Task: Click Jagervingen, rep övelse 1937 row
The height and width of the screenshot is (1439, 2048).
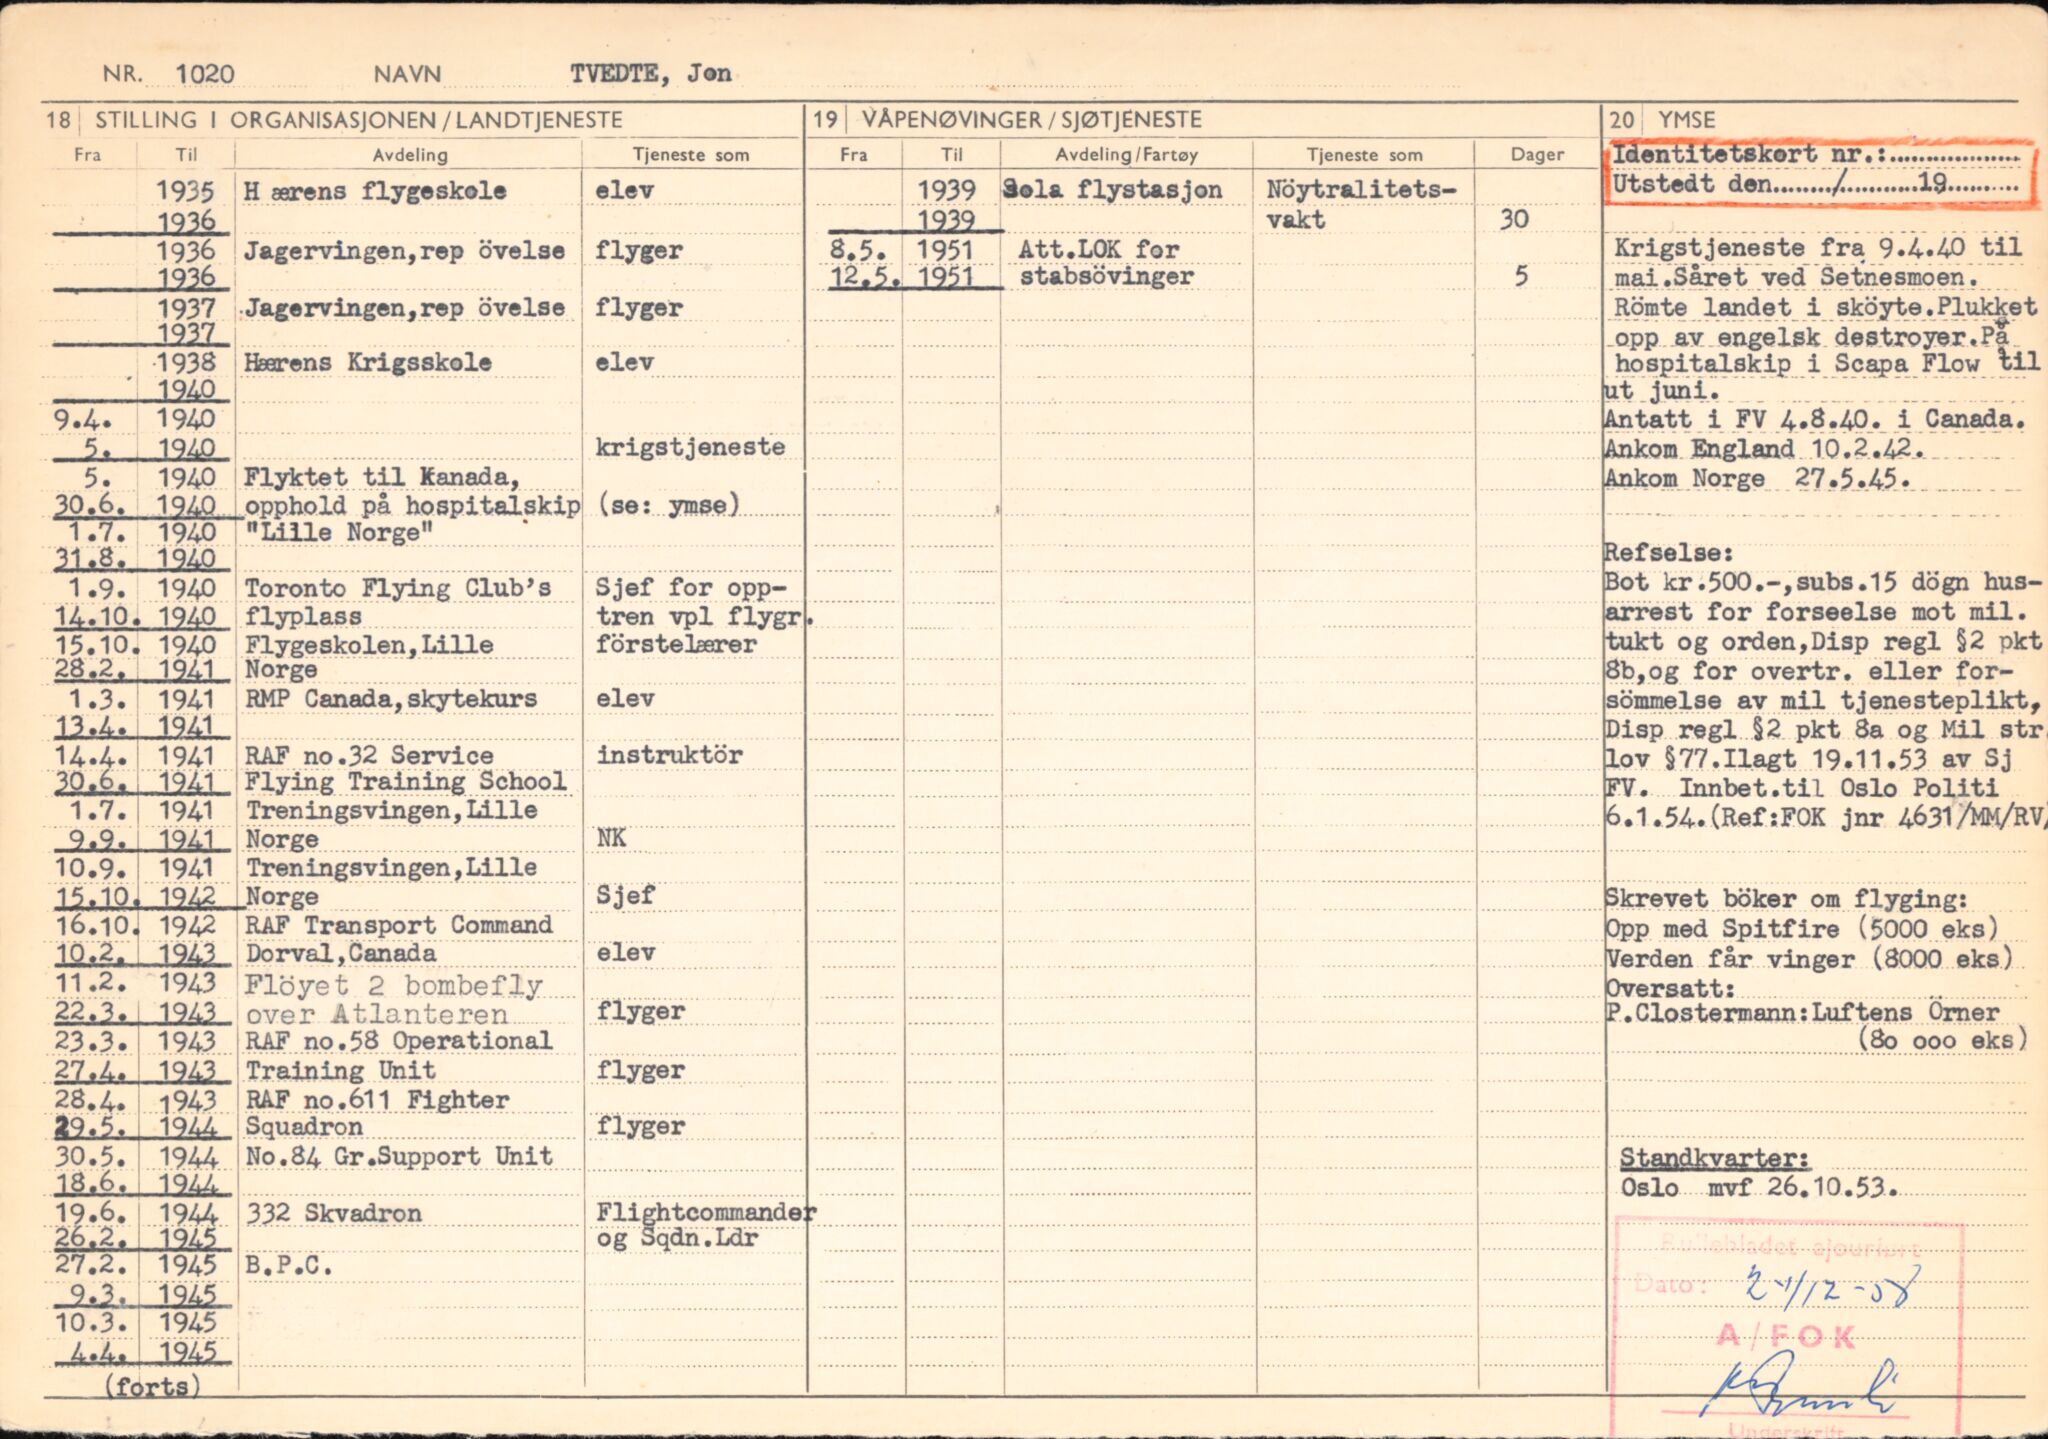Action: coord(405,307)
